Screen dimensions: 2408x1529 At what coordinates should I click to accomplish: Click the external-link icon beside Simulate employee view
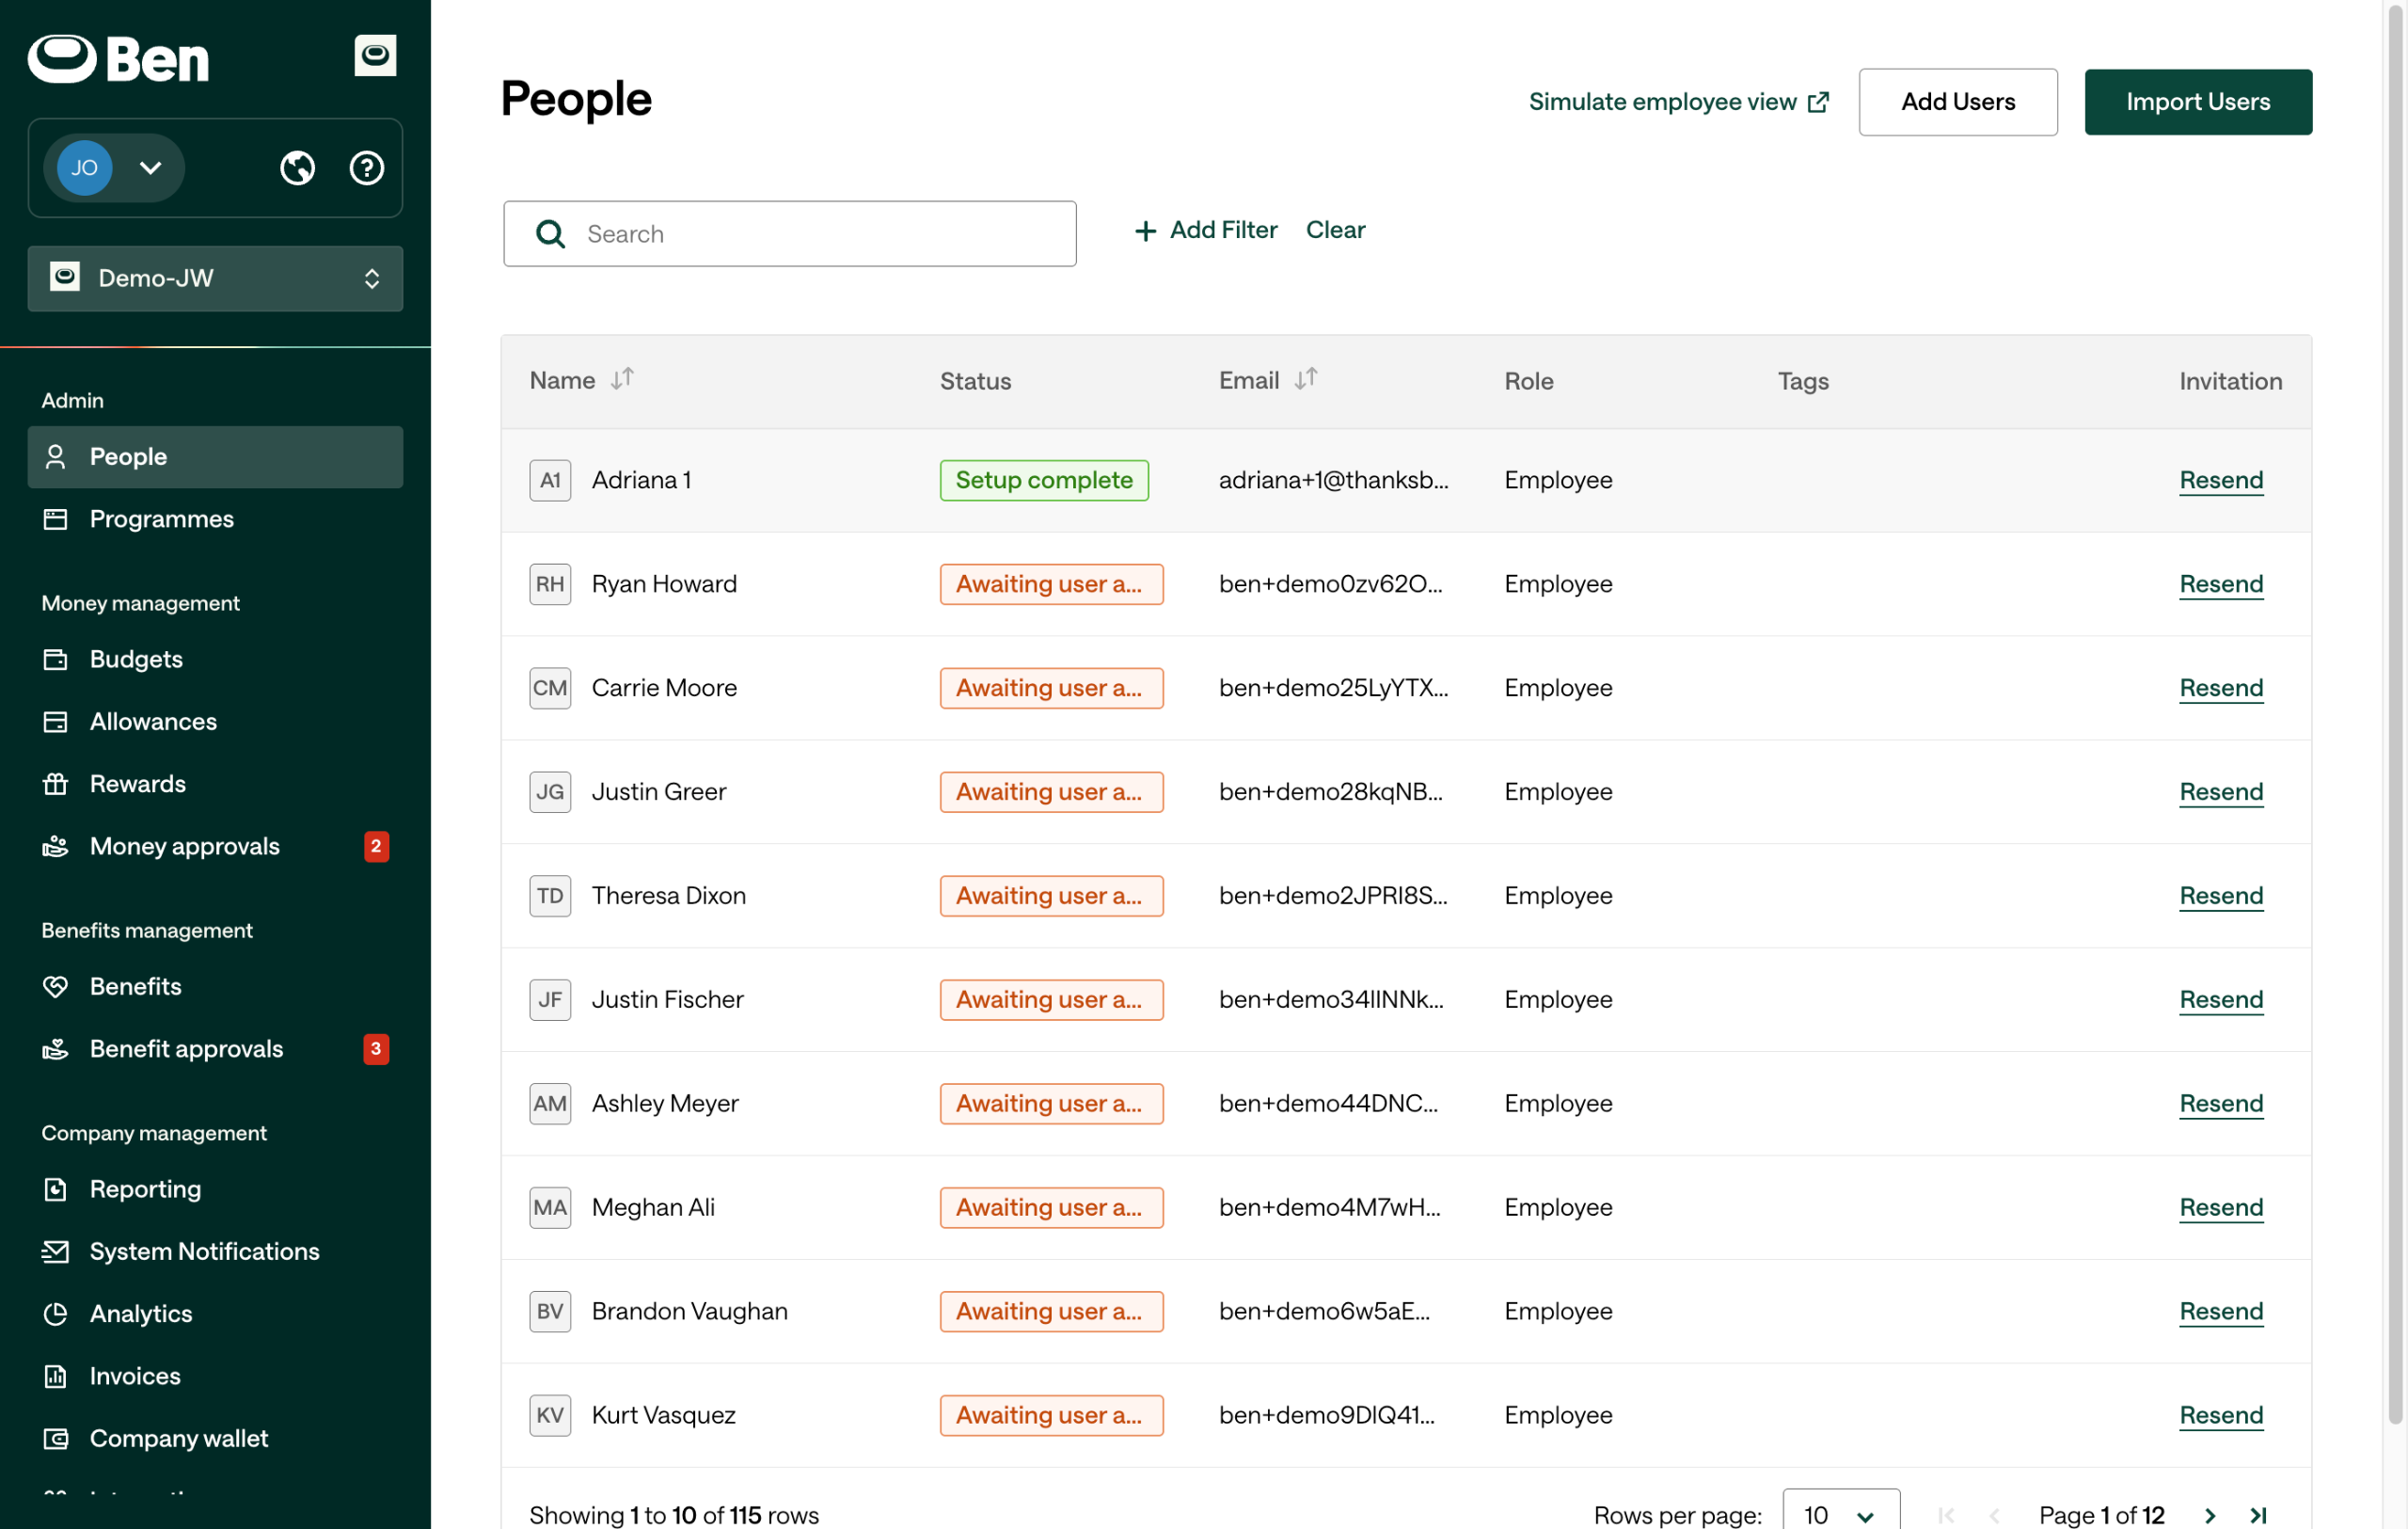point(1818,102)
